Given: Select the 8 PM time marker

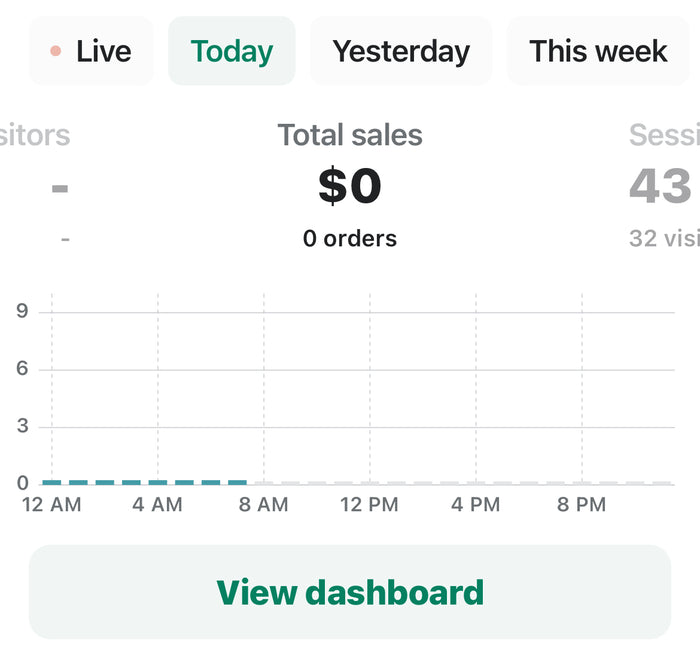Looking at the screenshot, I should [582, 505].
